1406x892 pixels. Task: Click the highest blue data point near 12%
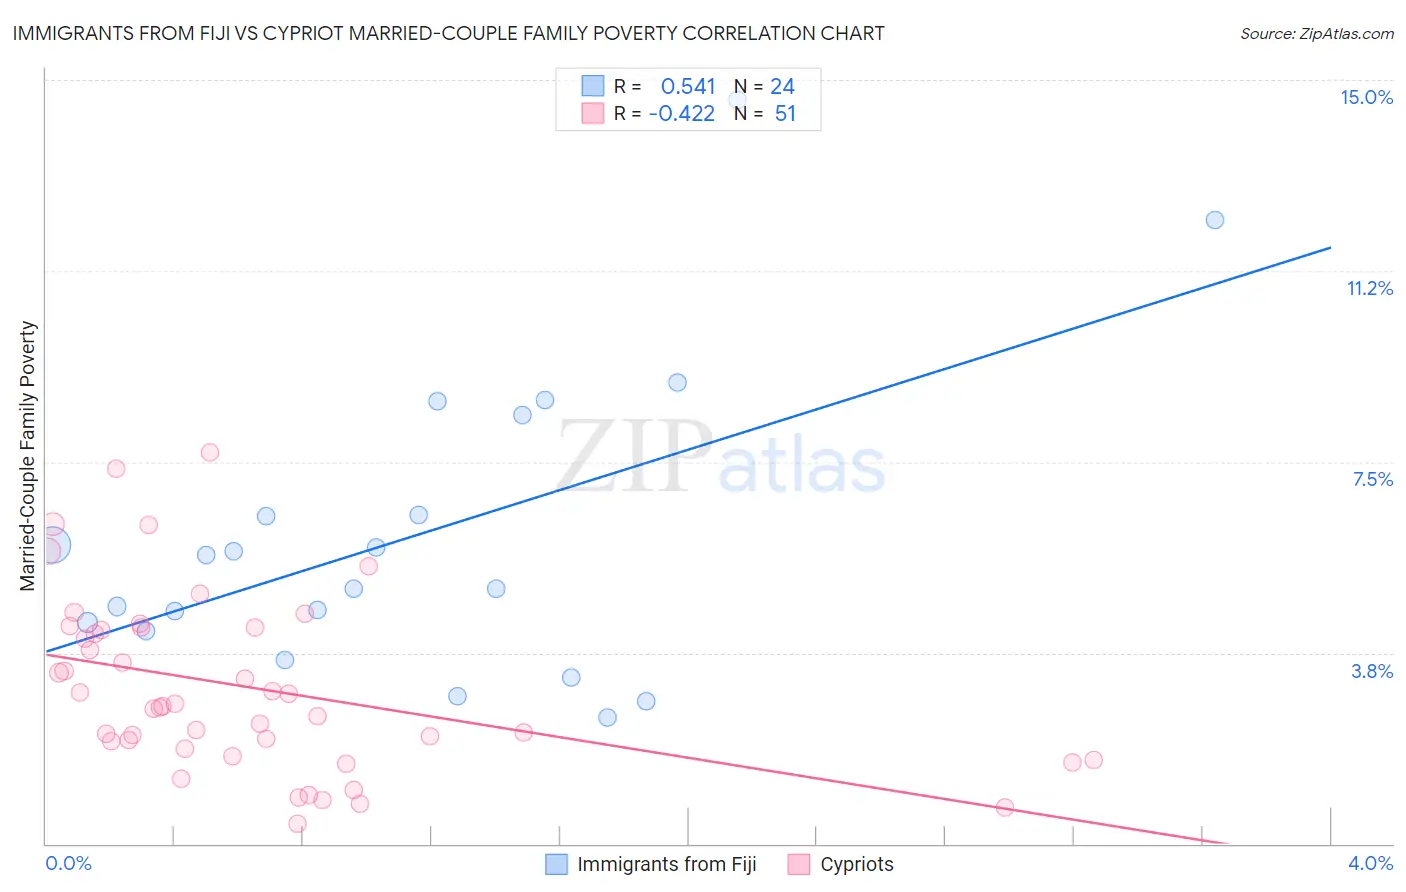tap(1215, 220)
